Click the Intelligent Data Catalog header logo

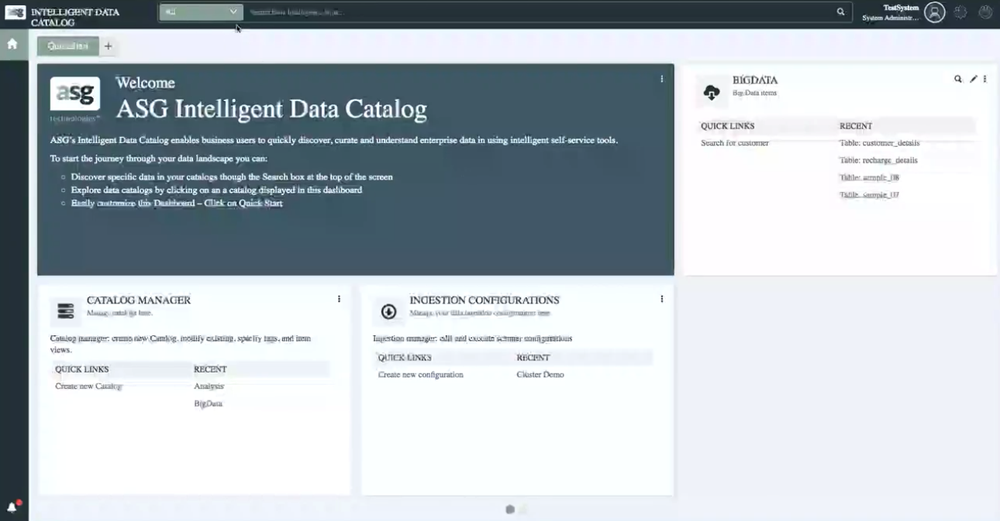point(15,12)
